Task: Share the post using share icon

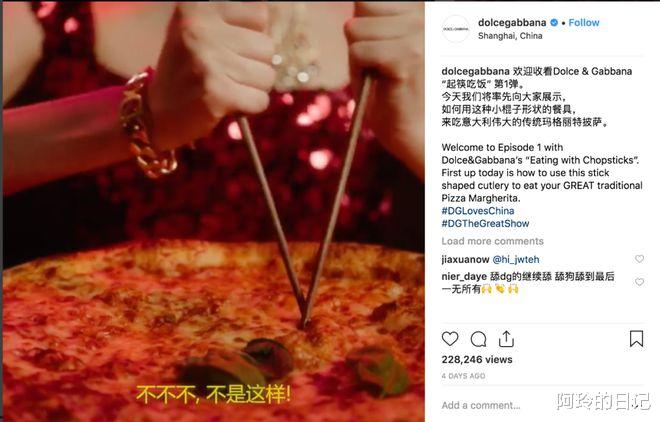Action: tap(506, 339)
